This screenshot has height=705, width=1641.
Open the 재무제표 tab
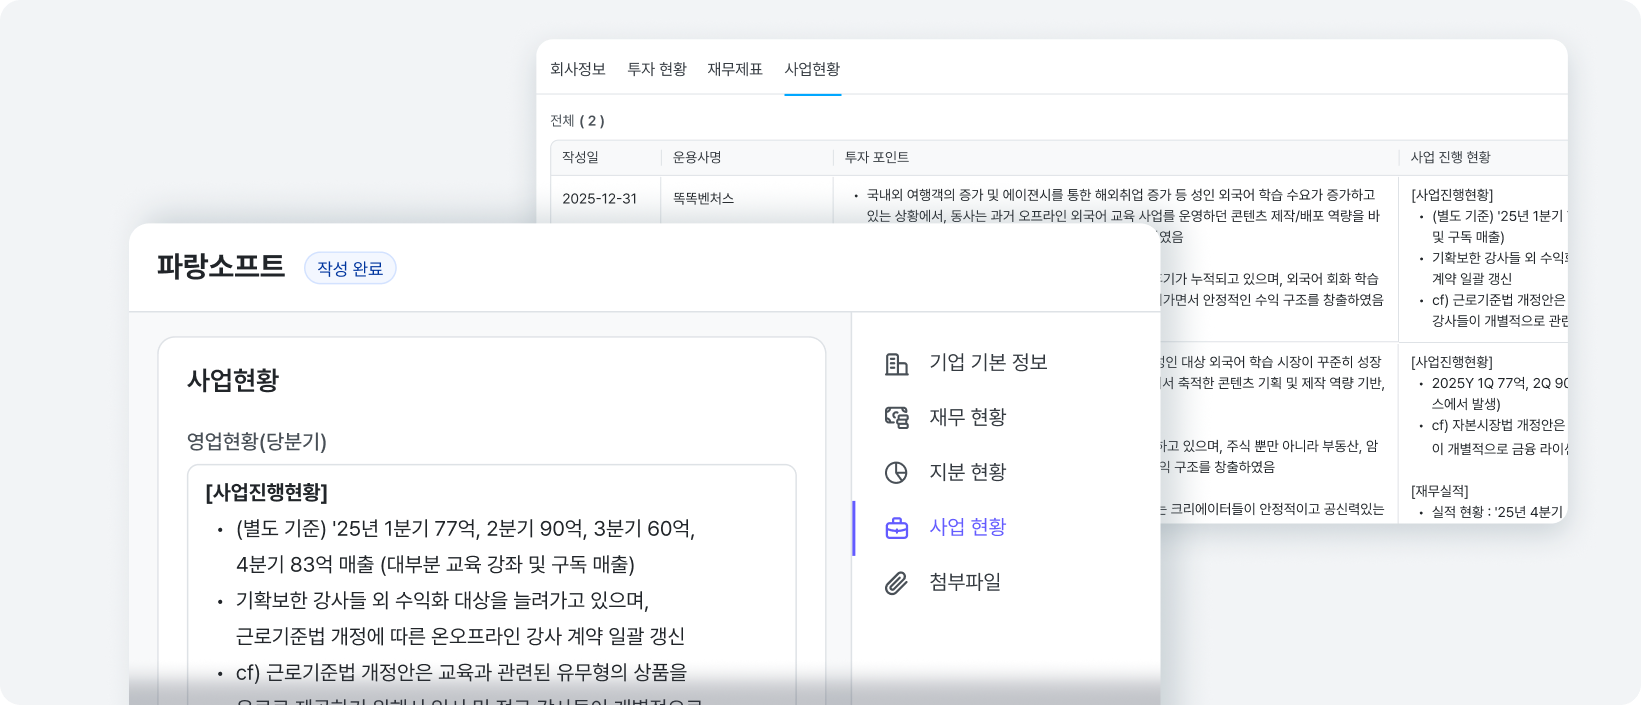click(x=735, y=69)
